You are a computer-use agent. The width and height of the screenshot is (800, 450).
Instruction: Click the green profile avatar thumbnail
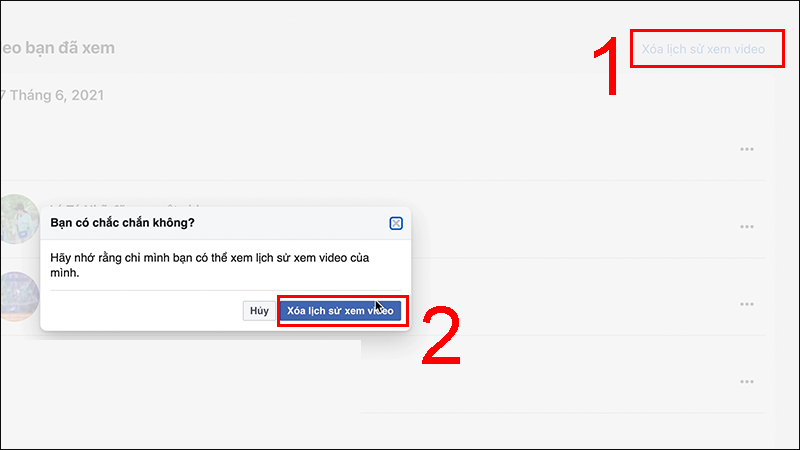pos(19,219)
